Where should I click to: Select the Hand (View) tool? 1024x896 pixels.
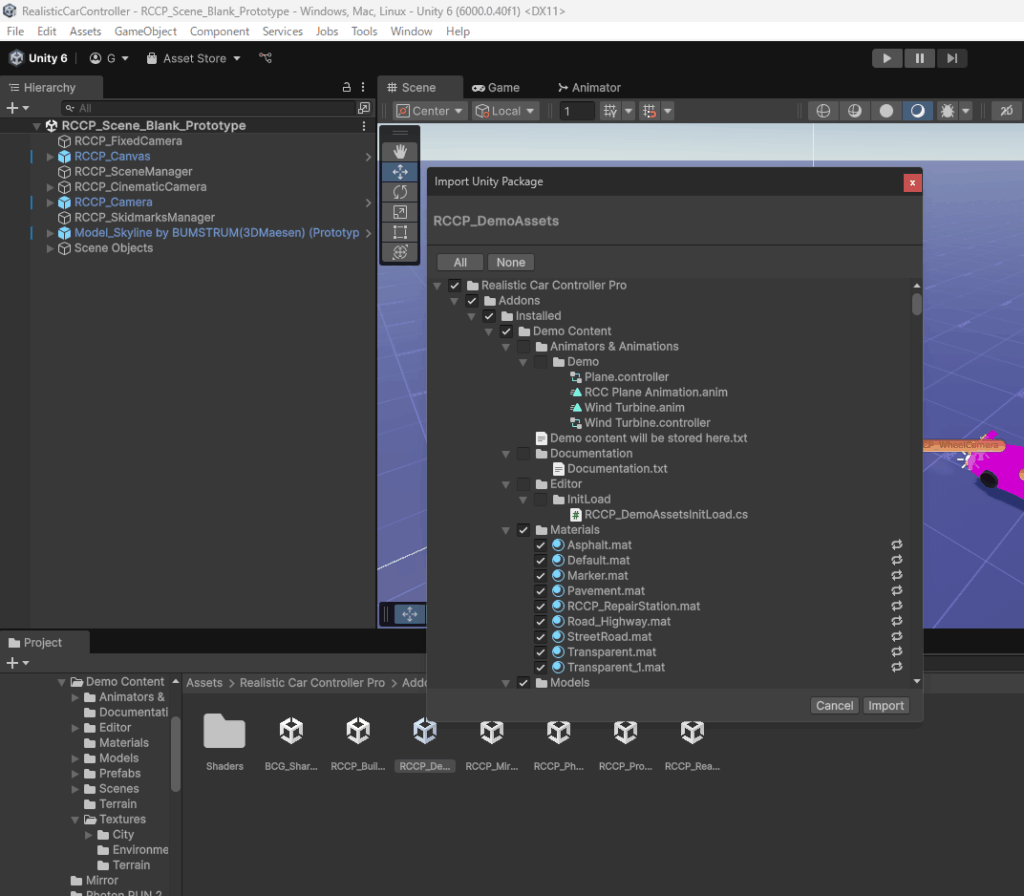point(400,151)
